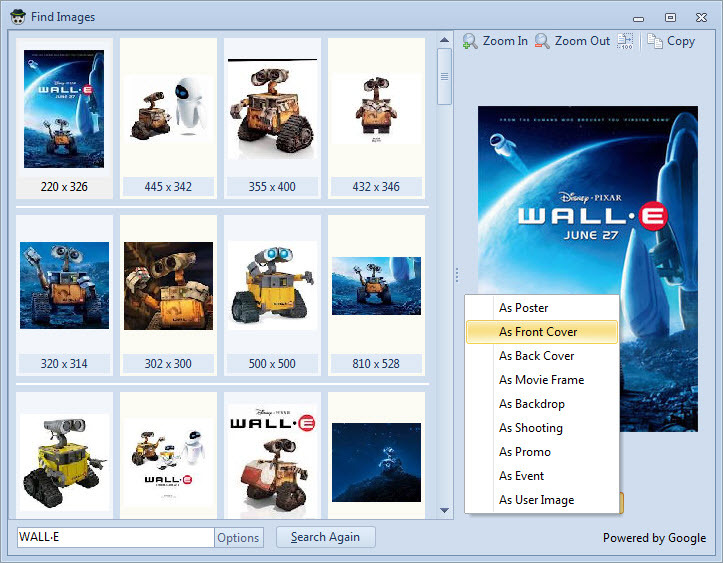This screenshot has width=723, height=563.
Task: Select the 320 x 314 thumbnail
Action: click(64, 296)
